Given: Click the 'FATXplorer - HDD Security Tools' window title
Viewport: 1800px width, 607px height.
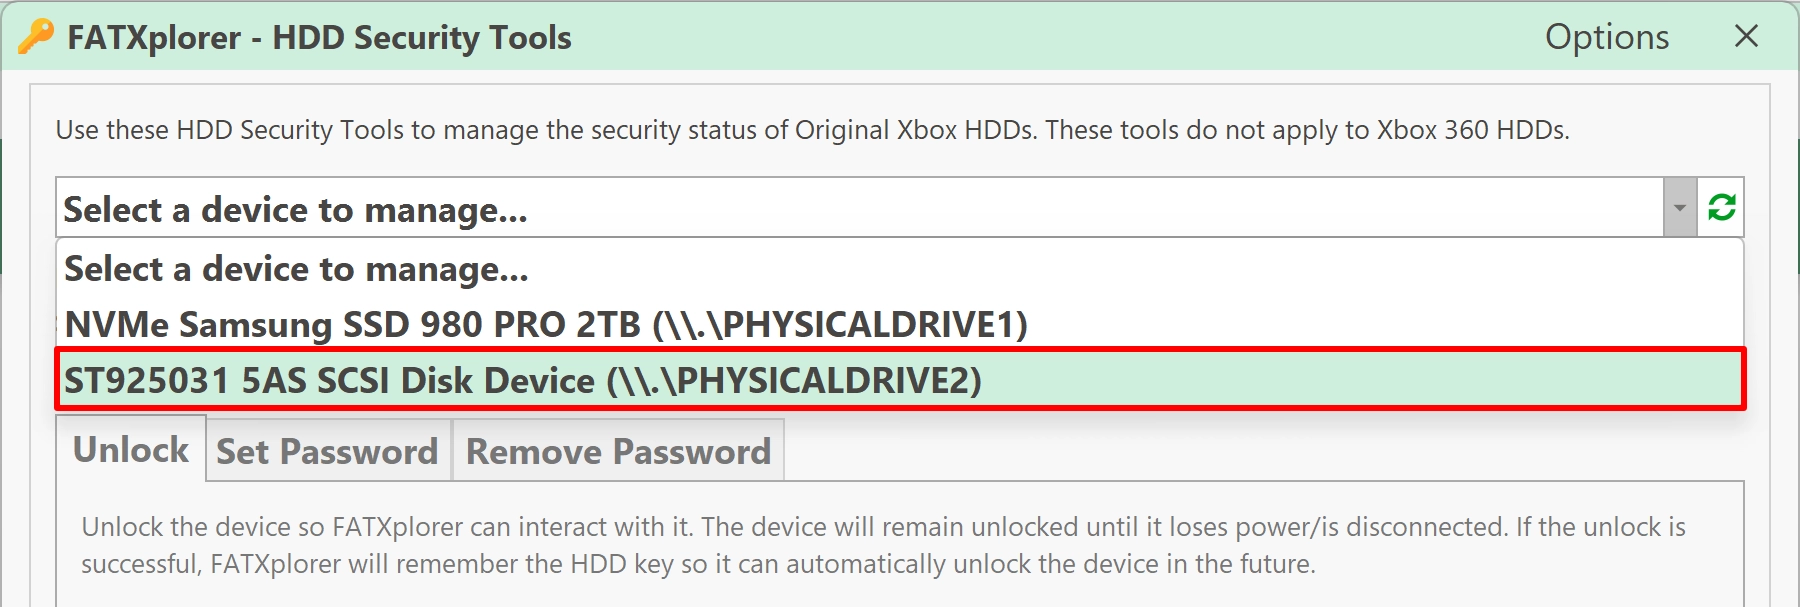Looking at the screenshot, I should point(319,38).
